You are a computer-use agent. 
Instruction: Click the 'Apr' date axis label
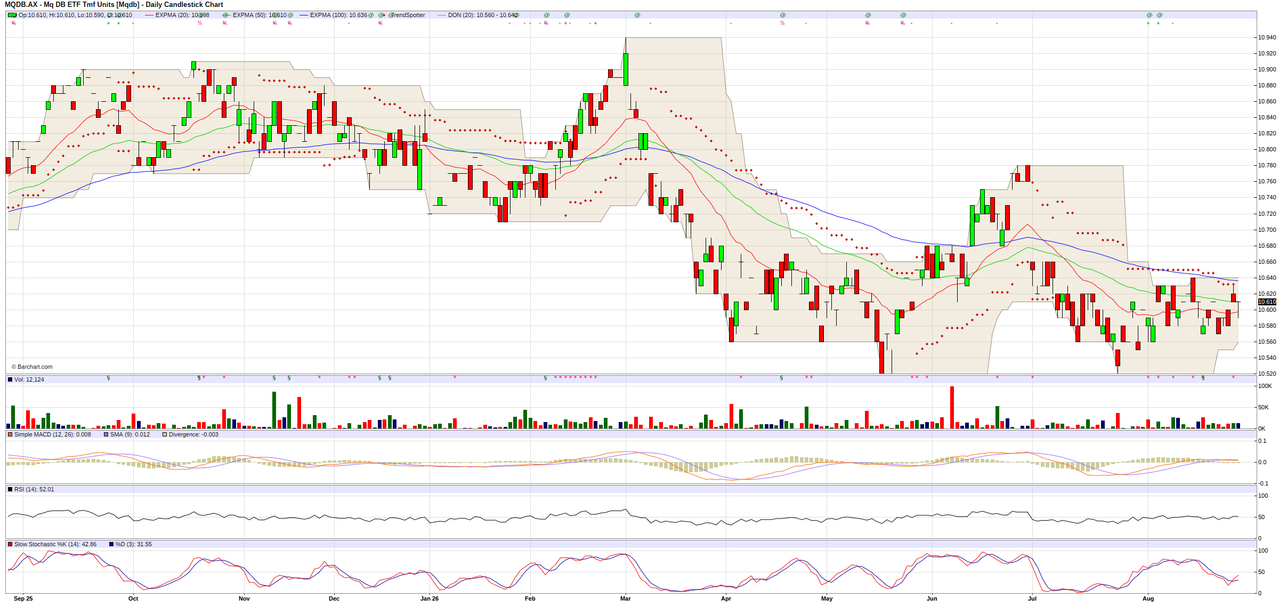pos(725,598)
